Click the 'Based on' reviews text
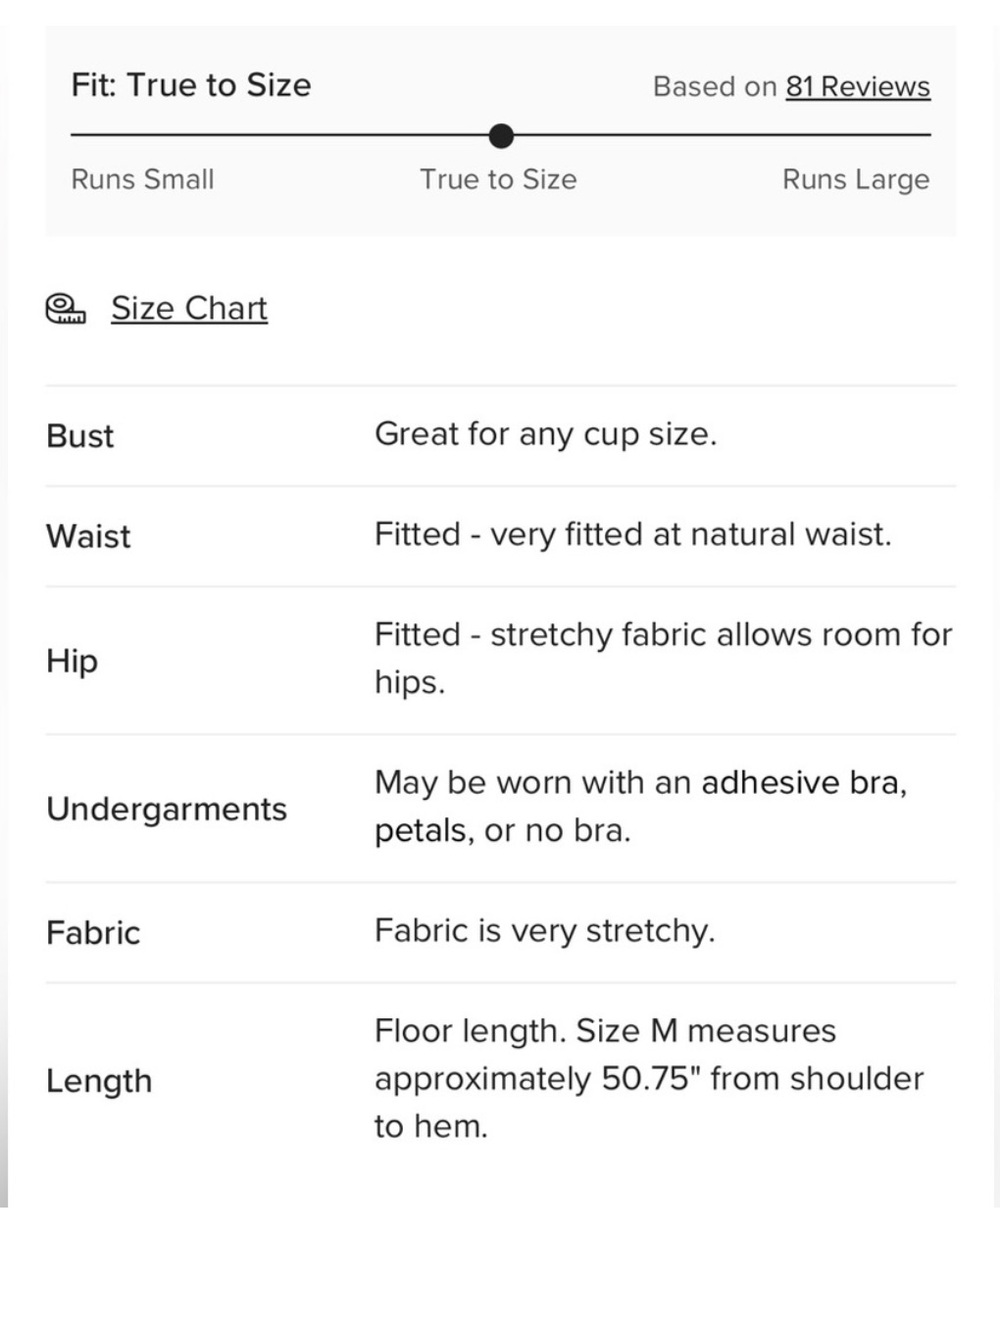The image size is (1000, 1333). point(715,87)
